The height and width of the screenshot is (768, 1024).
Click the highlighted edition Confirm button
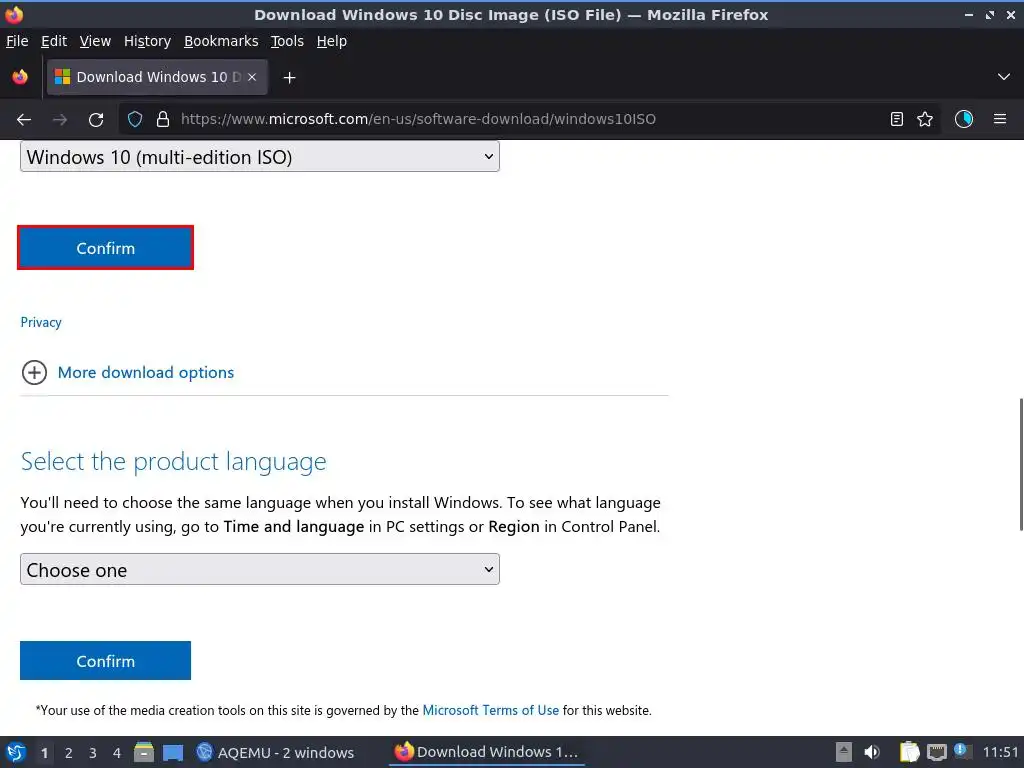pos(105,248)
